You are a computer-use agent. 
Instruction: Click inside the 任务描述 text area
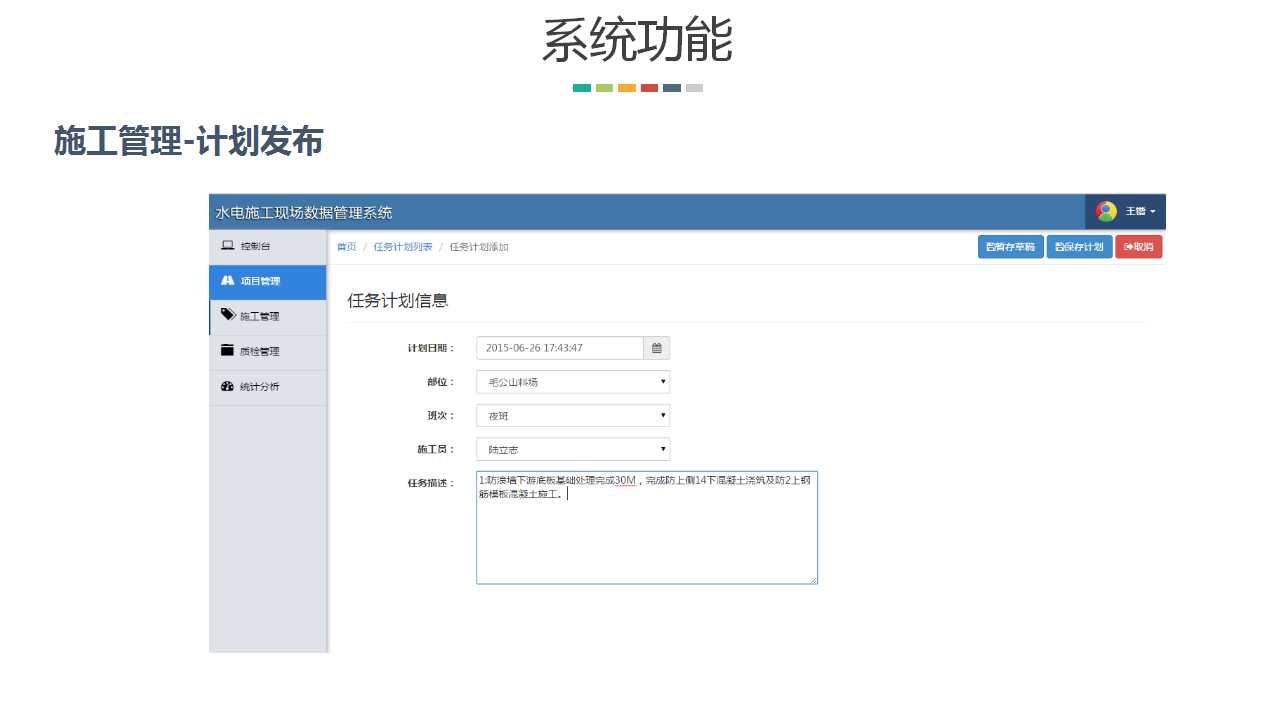coord(647,528)
